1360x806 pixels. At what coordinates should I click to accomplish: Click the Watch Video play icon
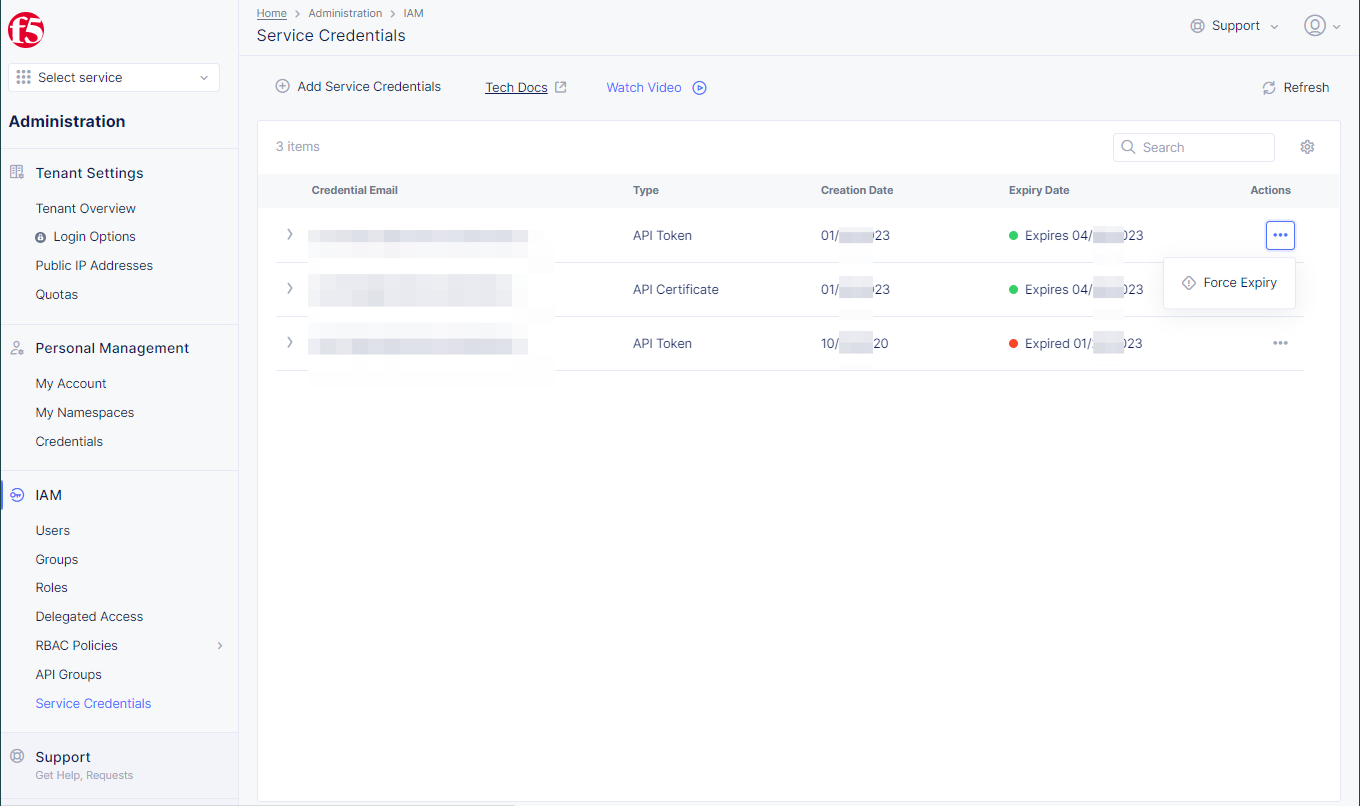tap(699, 88)
